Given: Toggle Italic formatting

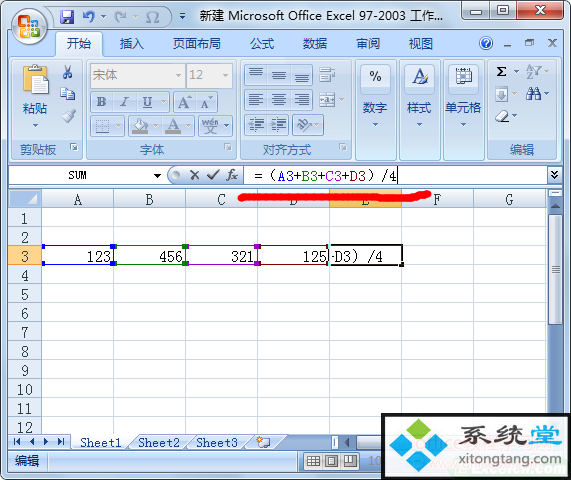Looking at the screenshot, I should click(125, 102).
